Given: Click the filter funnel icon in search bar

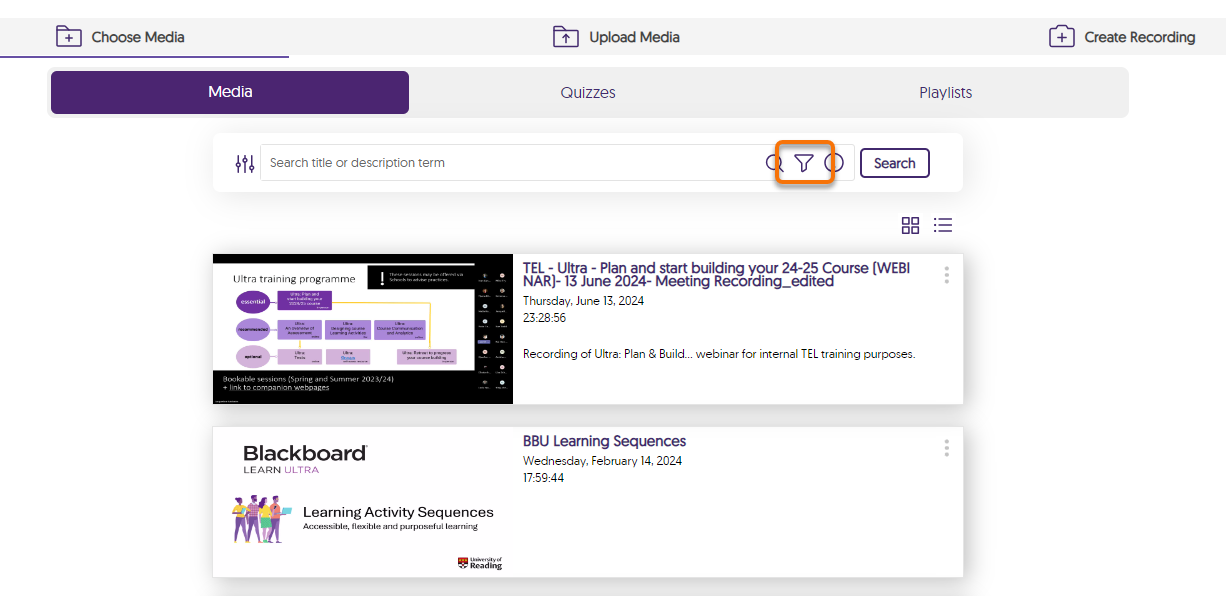Looking at the screenshot, I should [804, 163].
